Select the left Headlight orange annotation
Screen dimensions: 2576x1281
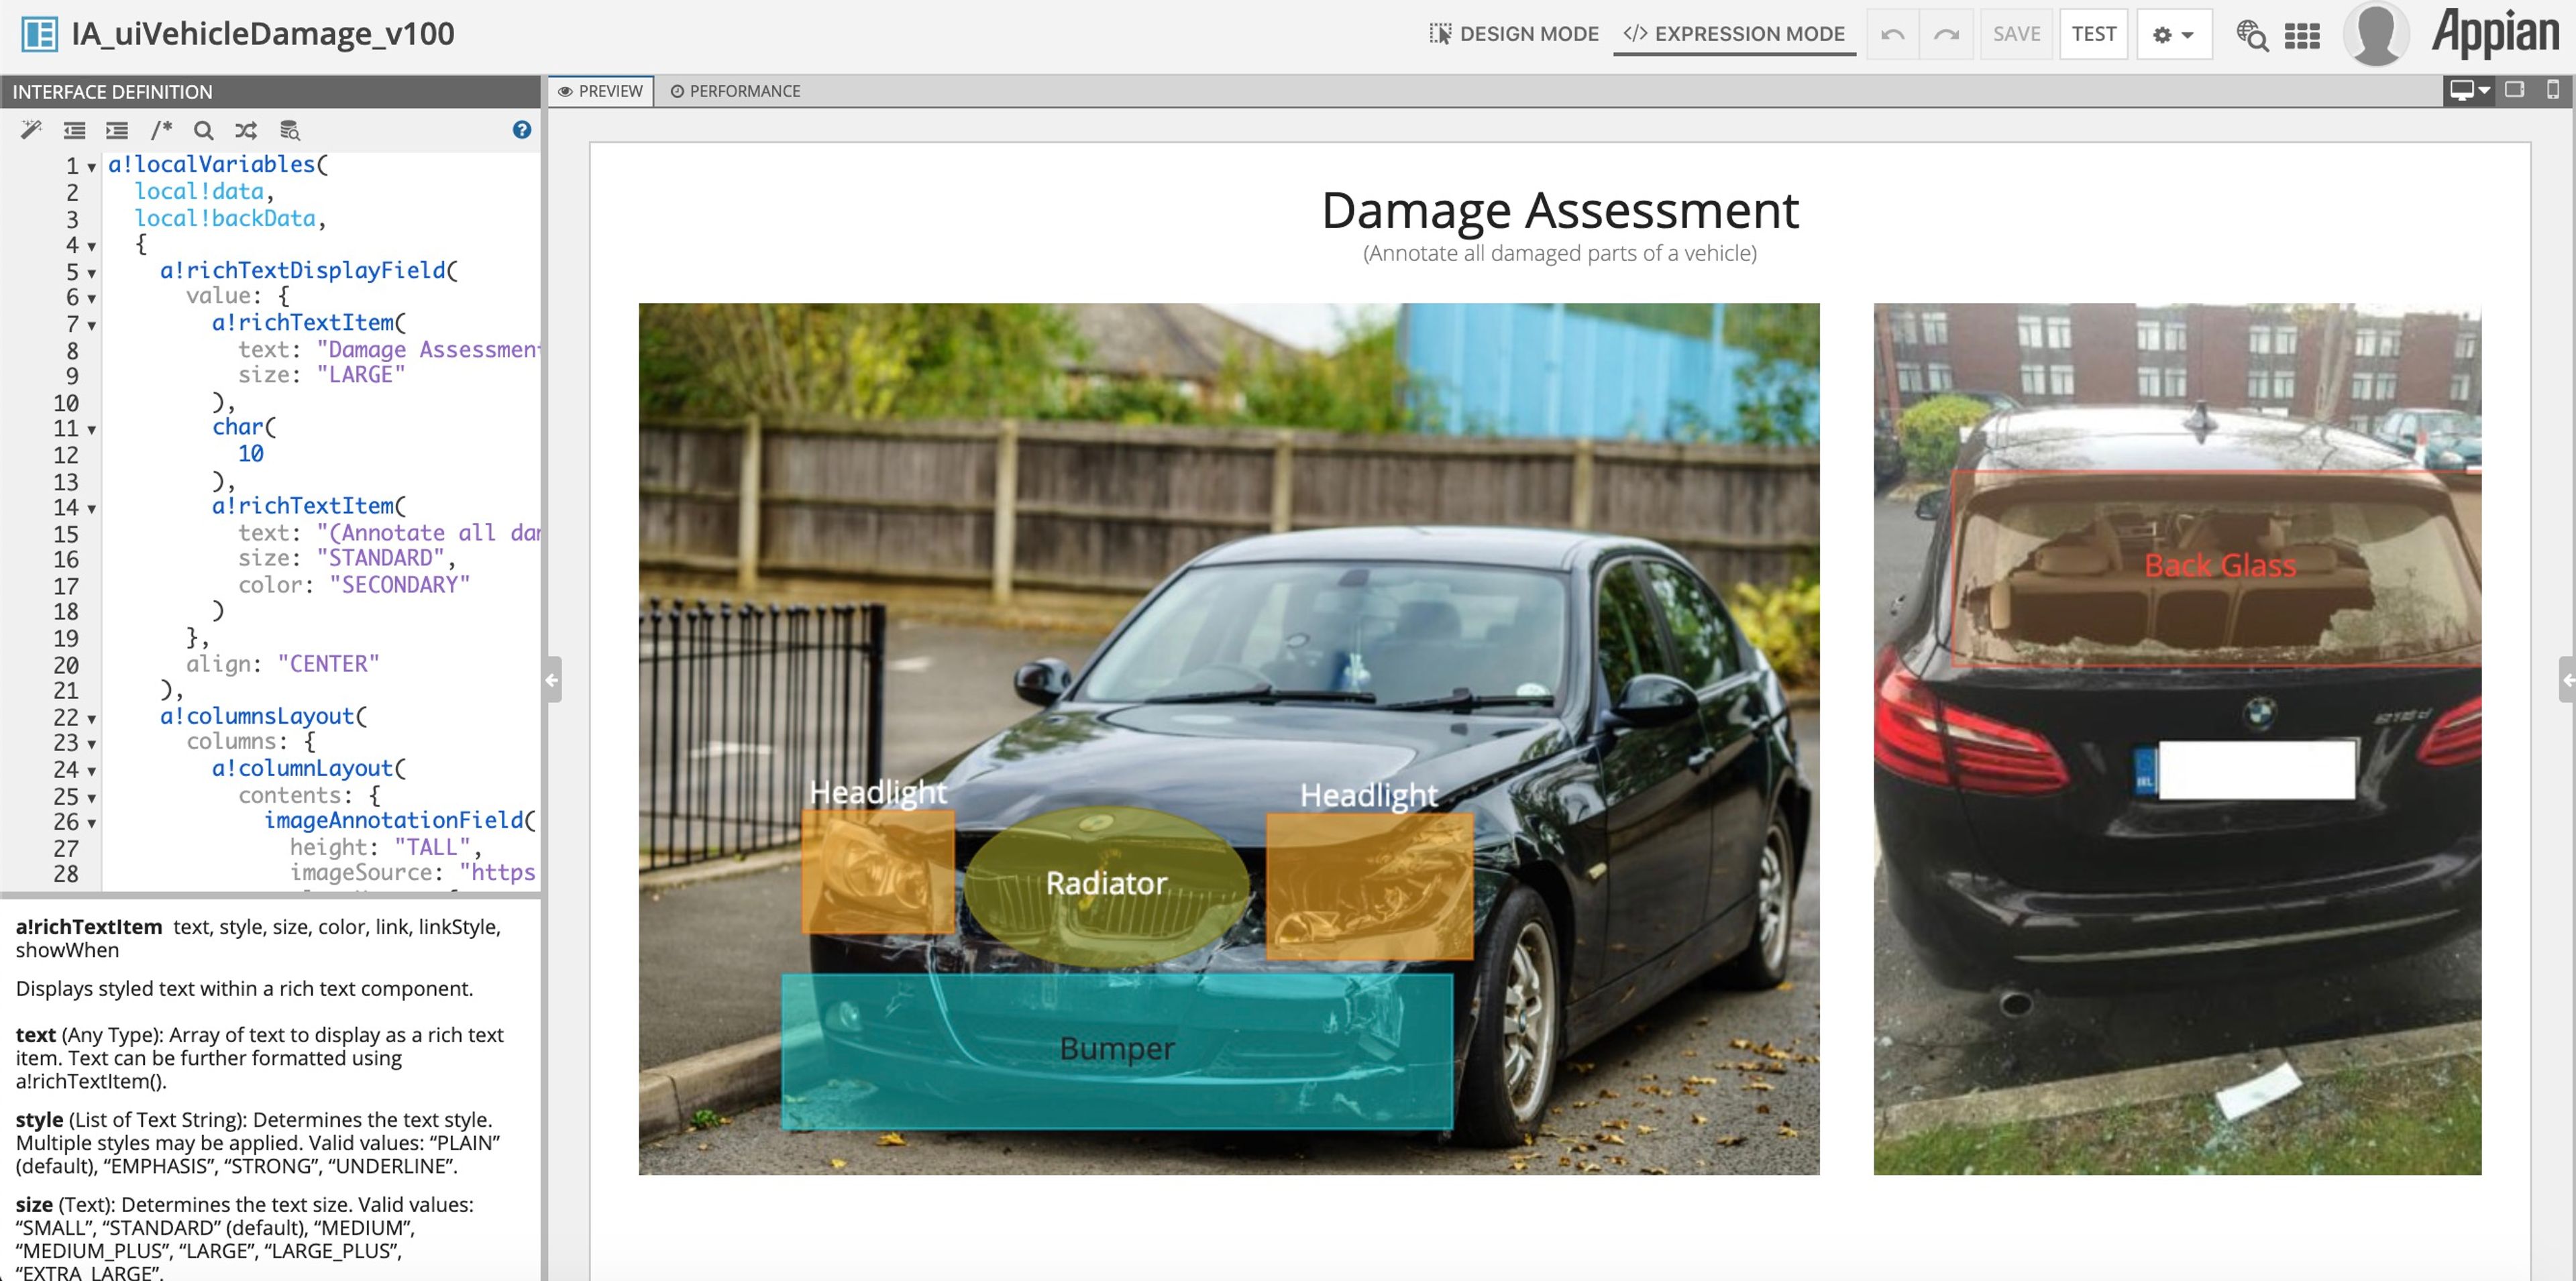point(878,872)
